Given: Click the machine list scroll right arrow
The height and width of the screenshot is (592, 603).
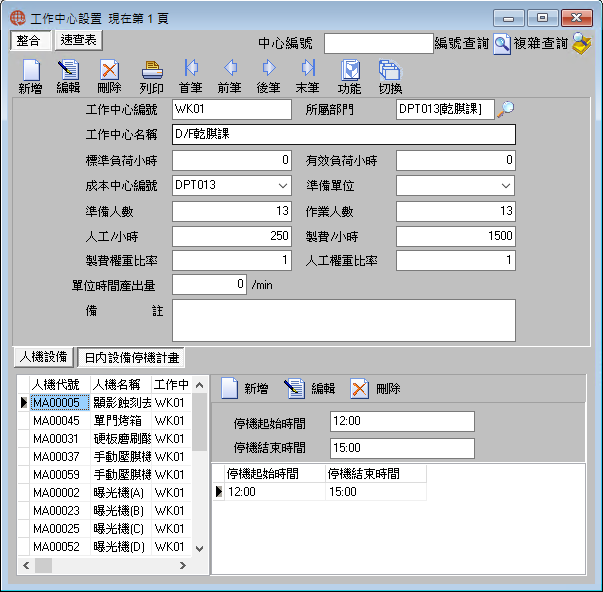Looking at the screenshot, I should [183, 565].
